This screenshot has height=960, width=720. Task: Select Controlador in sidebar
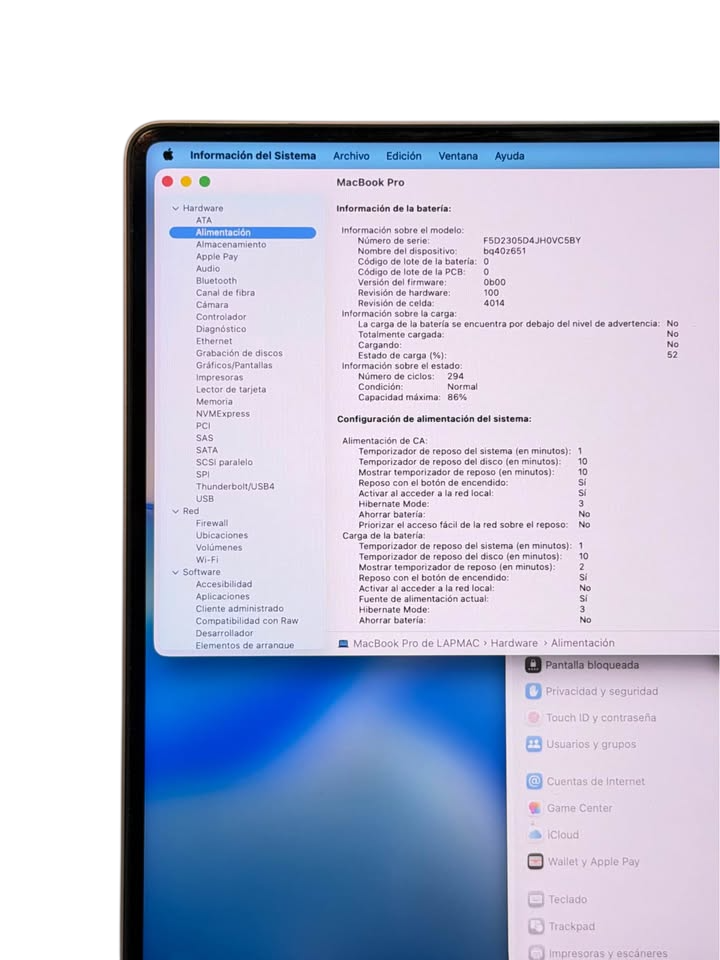(x=221, y=317)
